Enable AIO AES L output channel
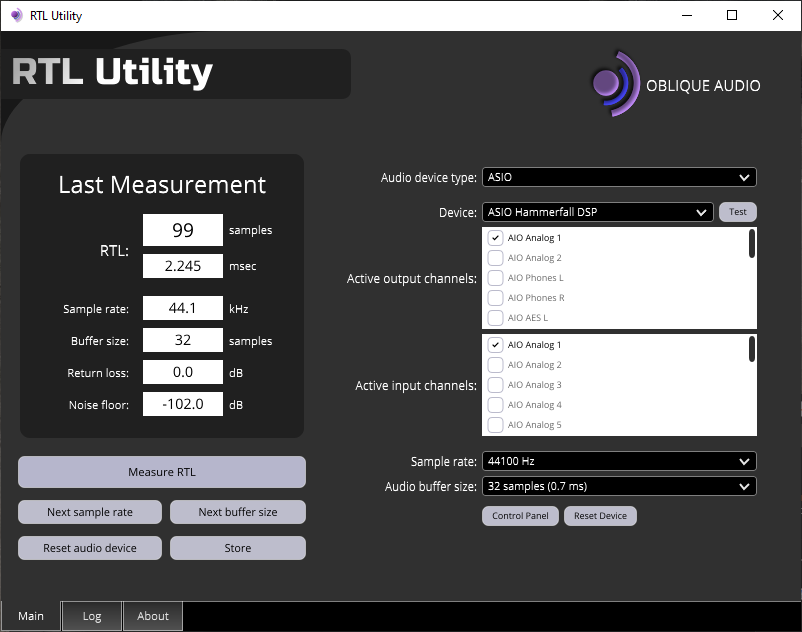The height and width of the screenshot is (632, 802). coord(495,318)
